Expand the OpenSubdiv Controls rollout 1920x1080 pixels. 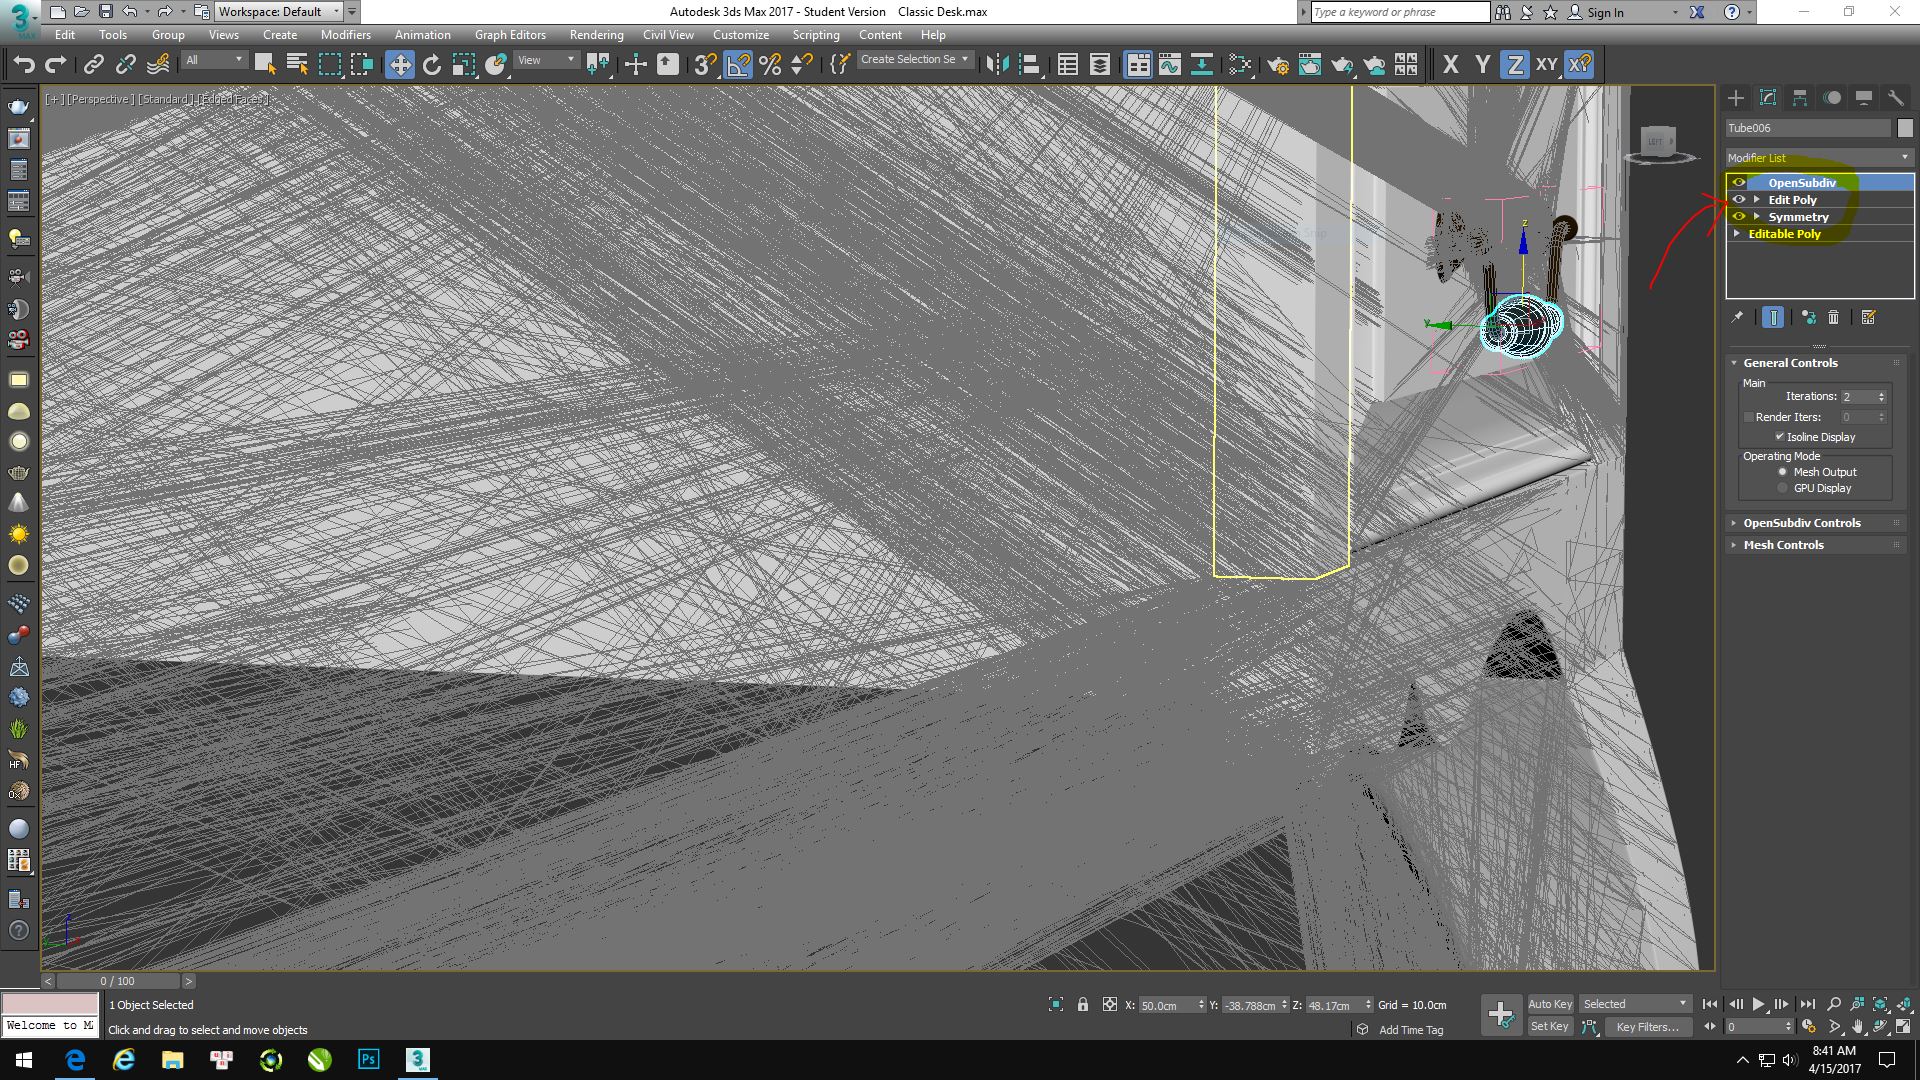[x=1801, y=523]
